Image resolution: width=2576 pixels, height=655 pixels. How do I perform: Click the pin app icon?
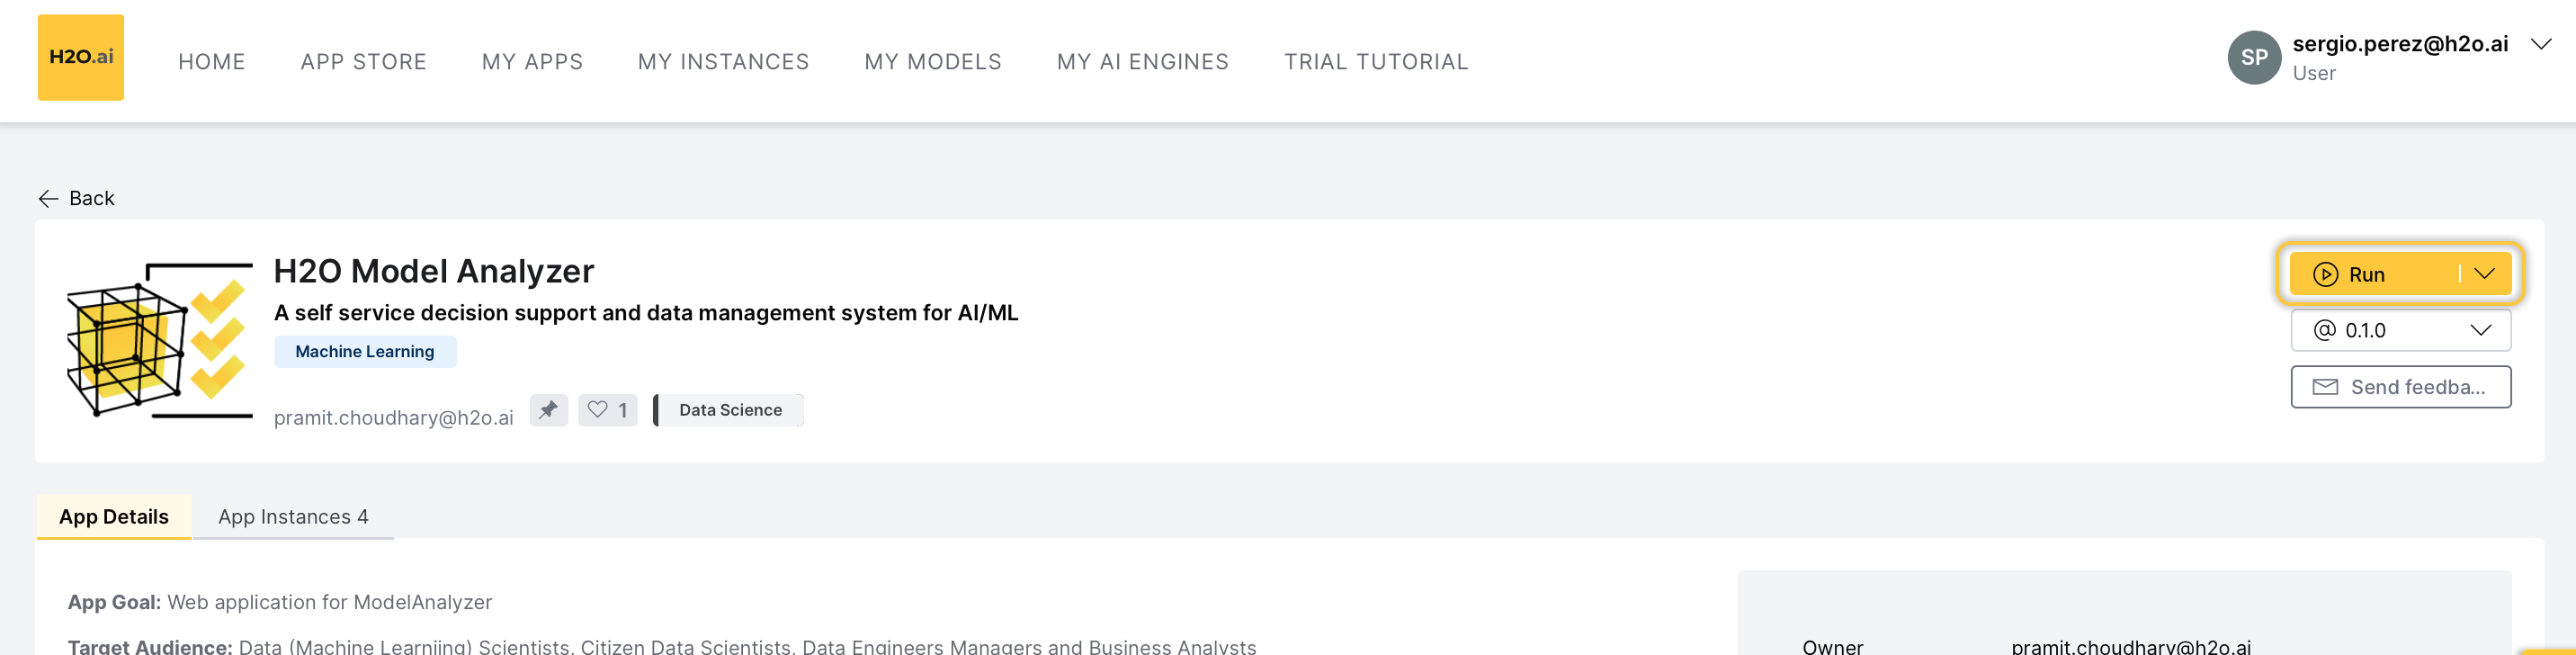tap(548, 410)
